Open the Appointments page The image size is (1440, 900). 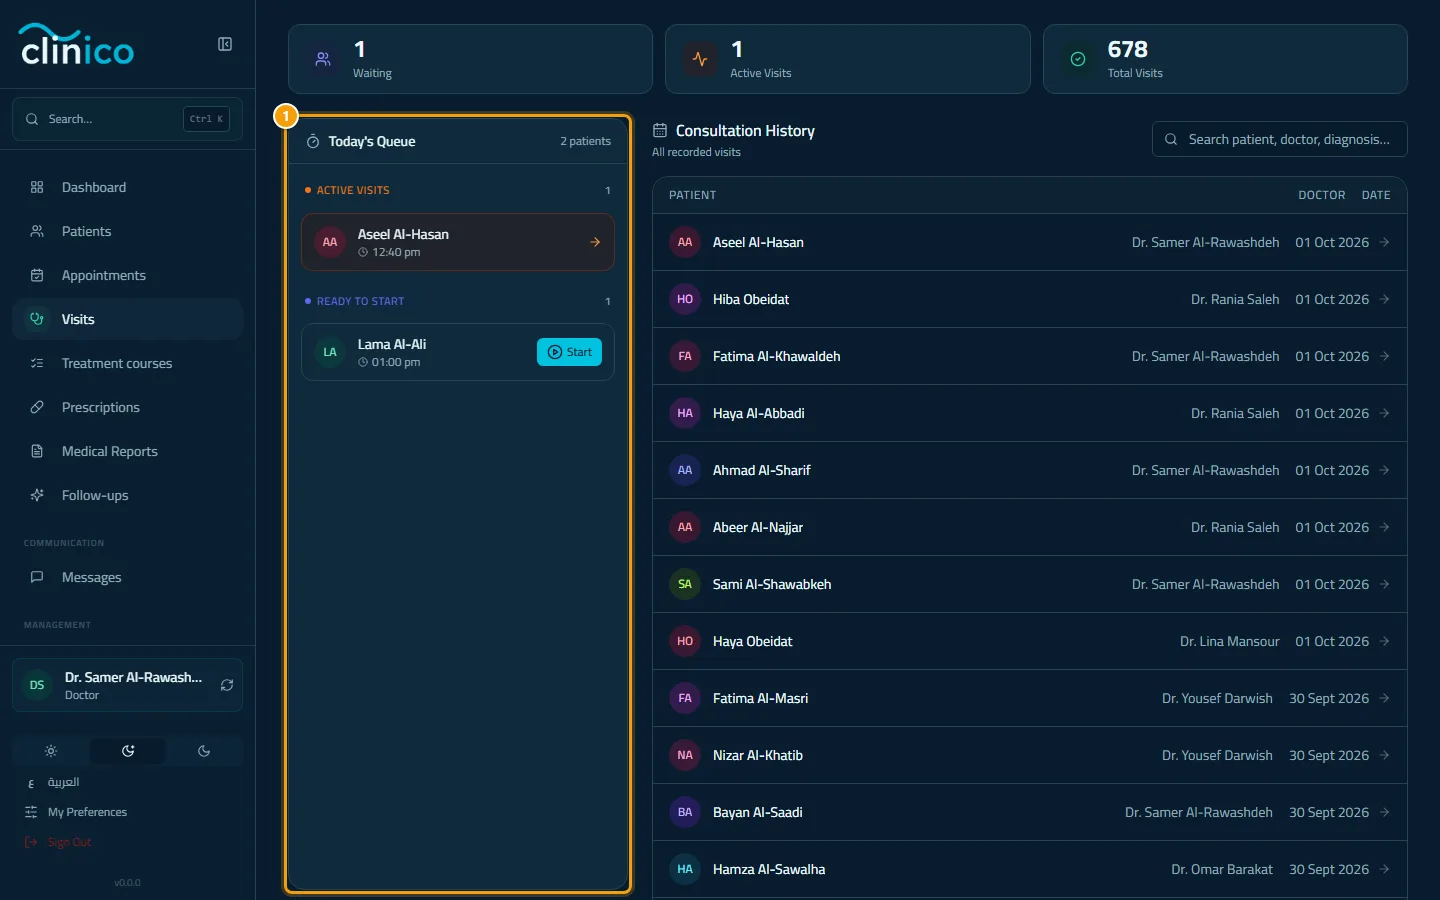coord(127,275)
